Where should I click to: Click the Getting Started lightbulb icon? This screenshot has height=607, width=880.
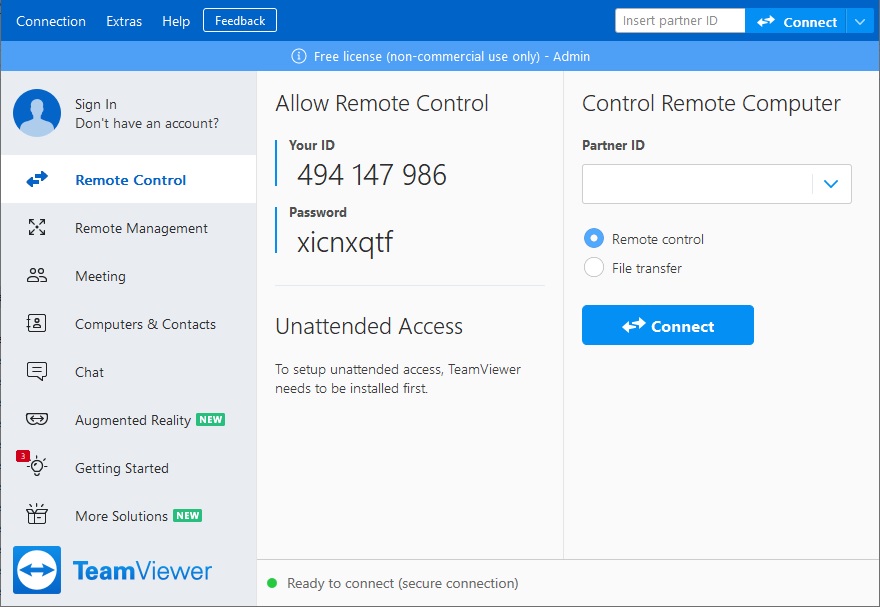pyautogui.click(x=38, y=466)
